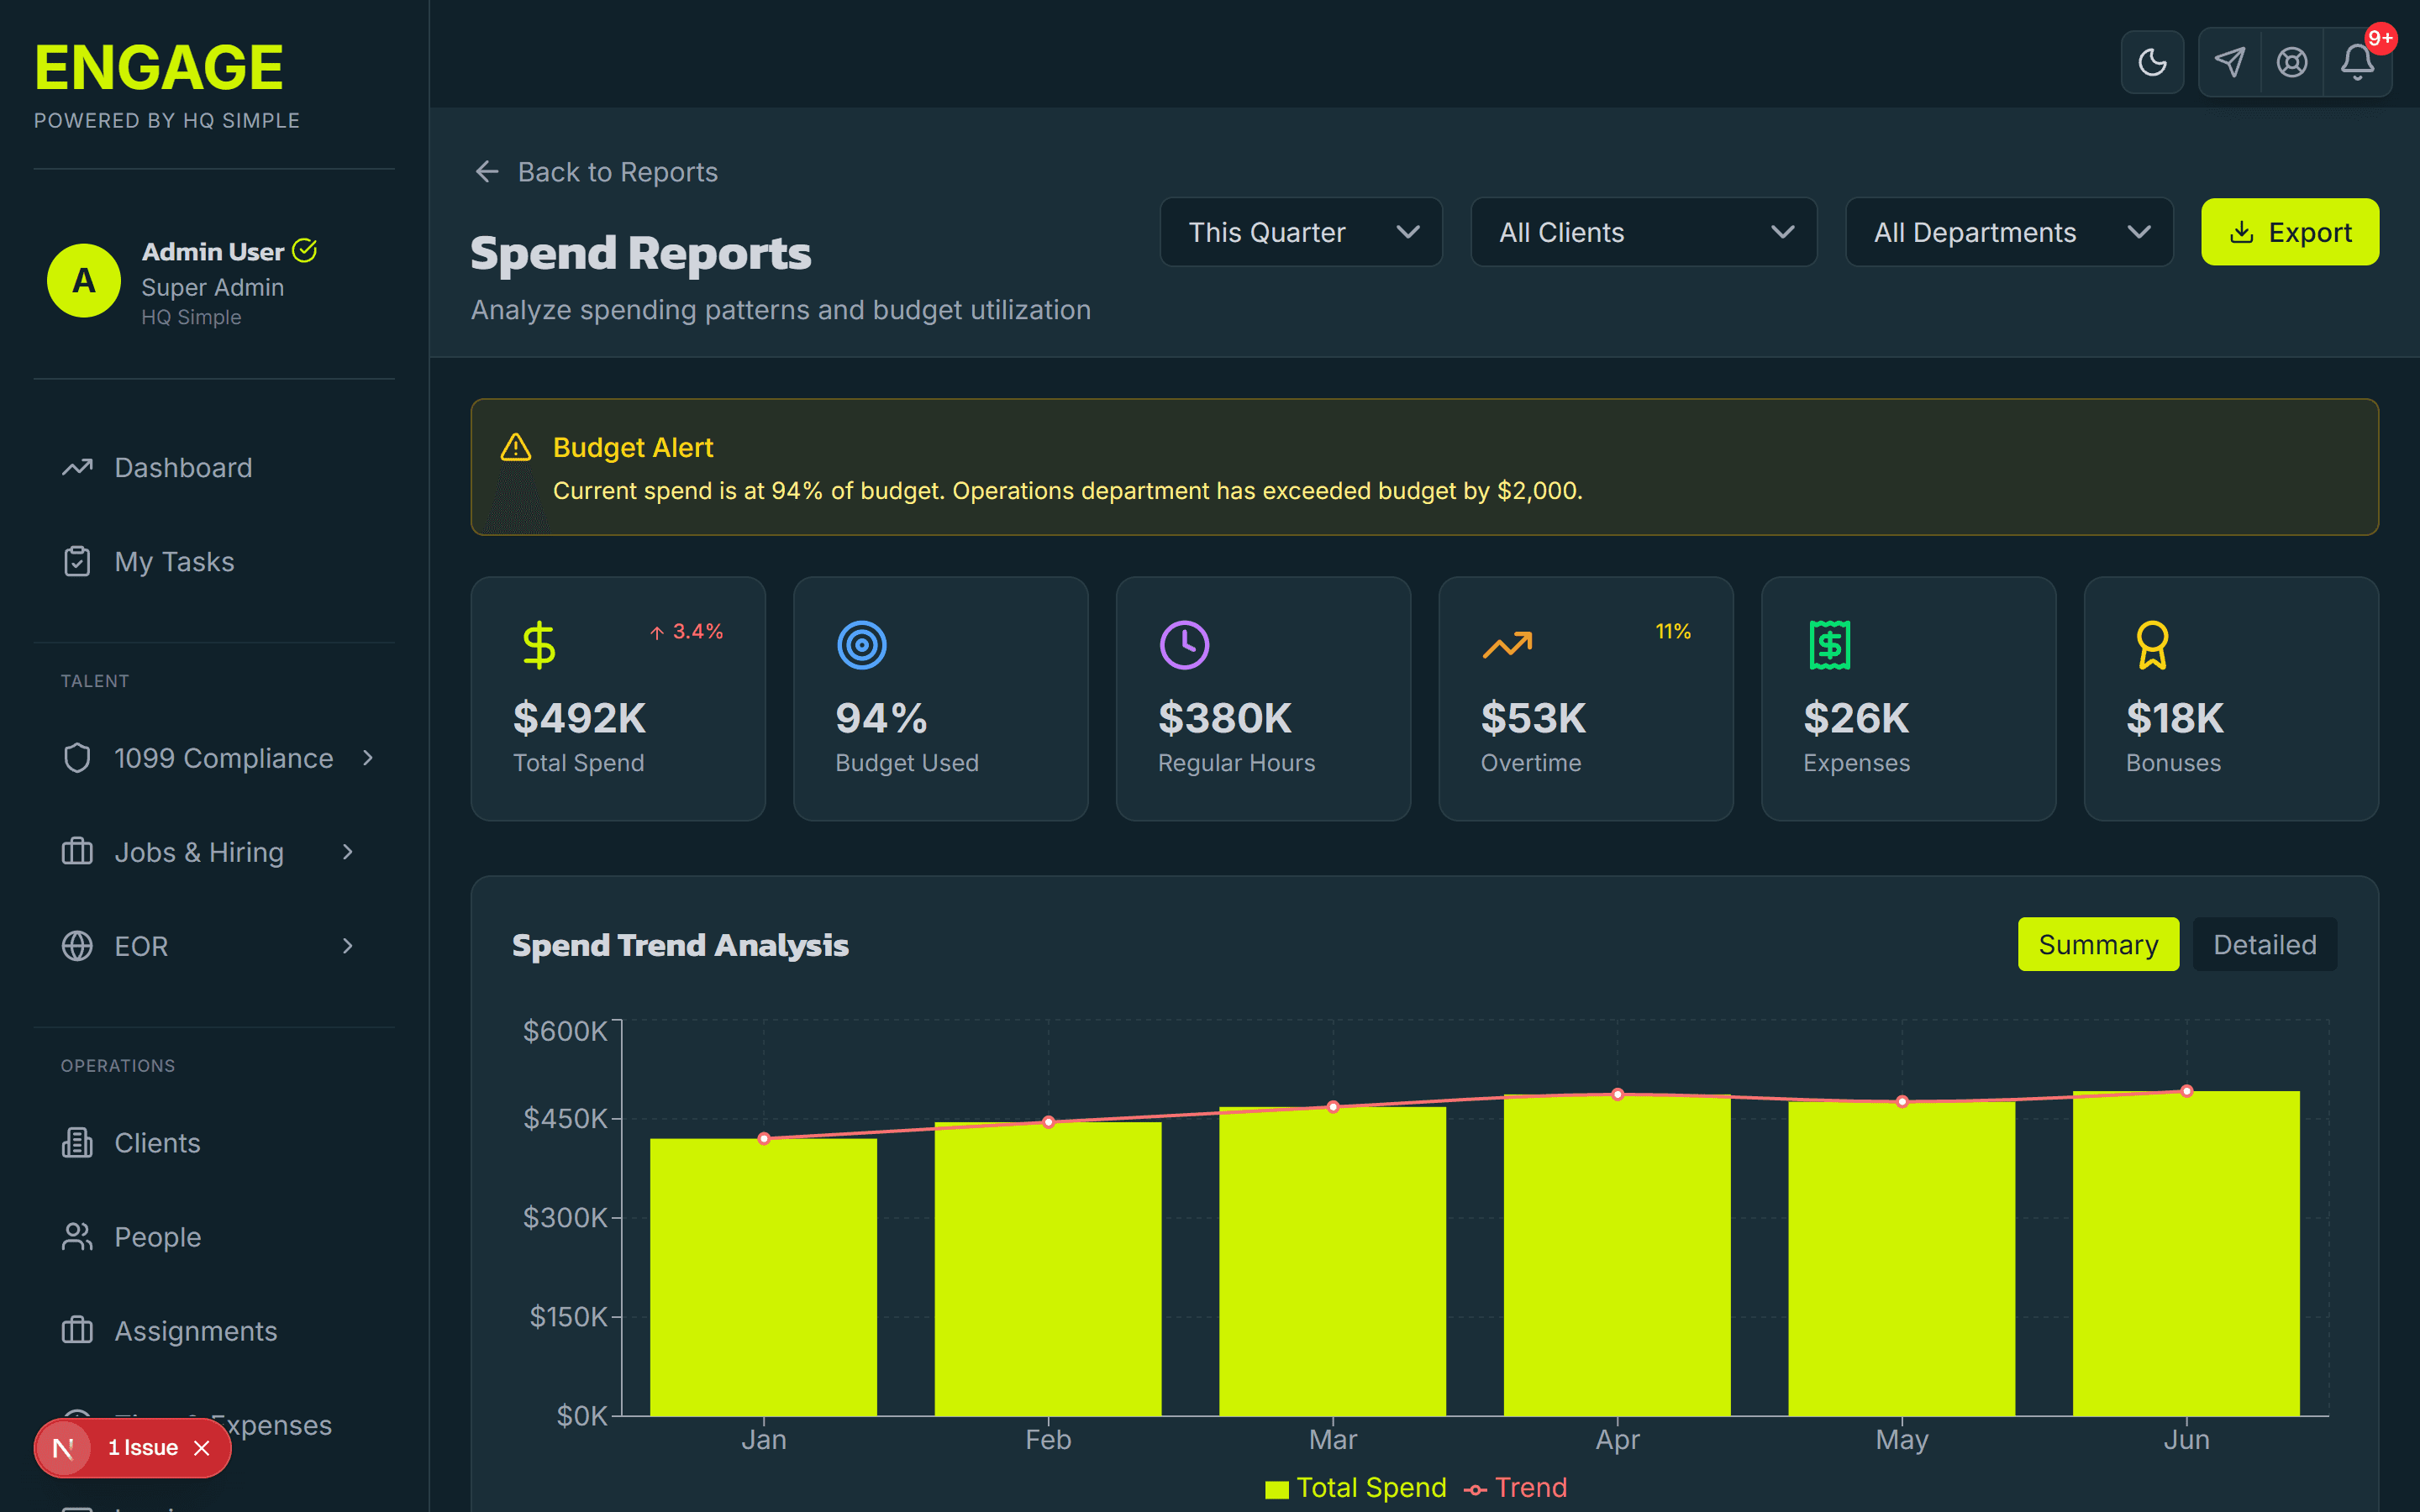Screen dimensions: 2420x1512
Task: Click the verified check badge icon
Action: pos(305,250)
